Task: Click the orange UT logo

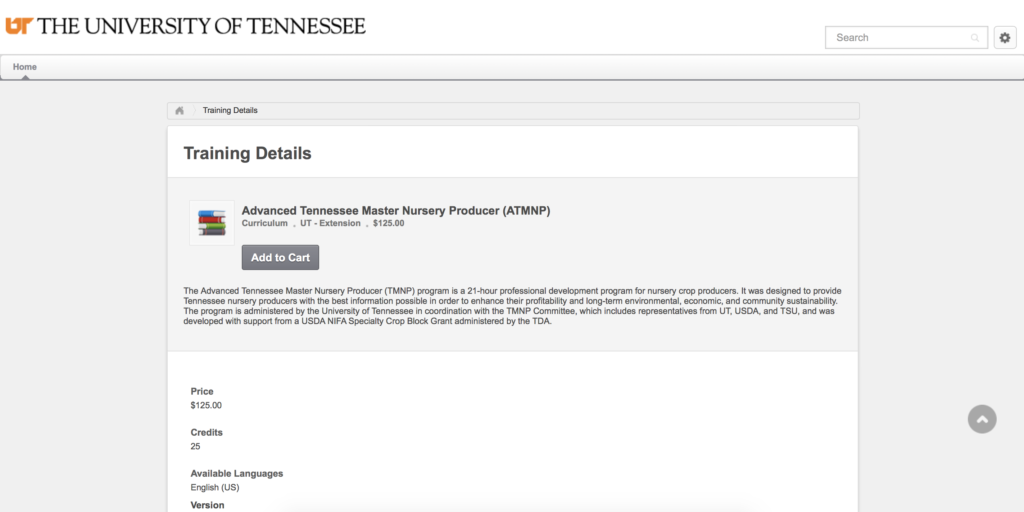Action: 19,26
